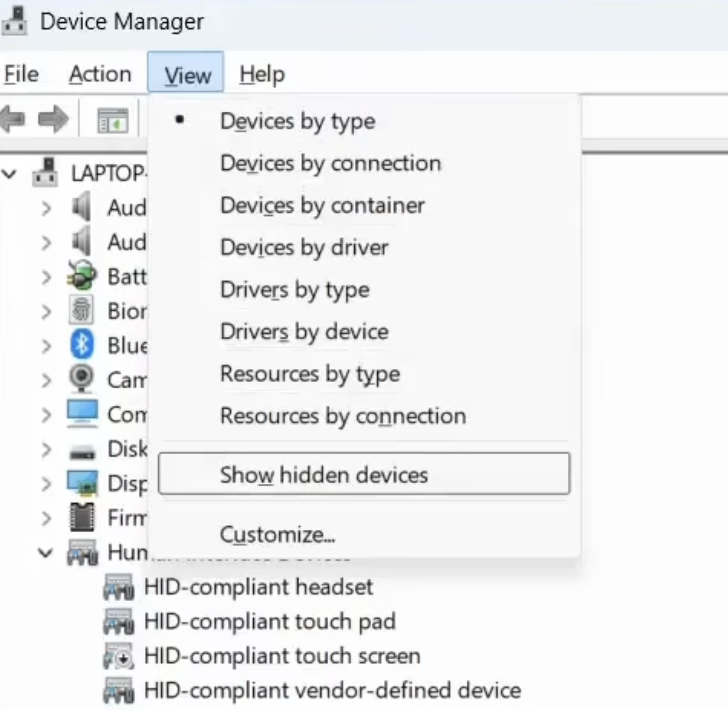
Task: Click the HID-compliant touch pad device icon
Action: pos(118,621)
